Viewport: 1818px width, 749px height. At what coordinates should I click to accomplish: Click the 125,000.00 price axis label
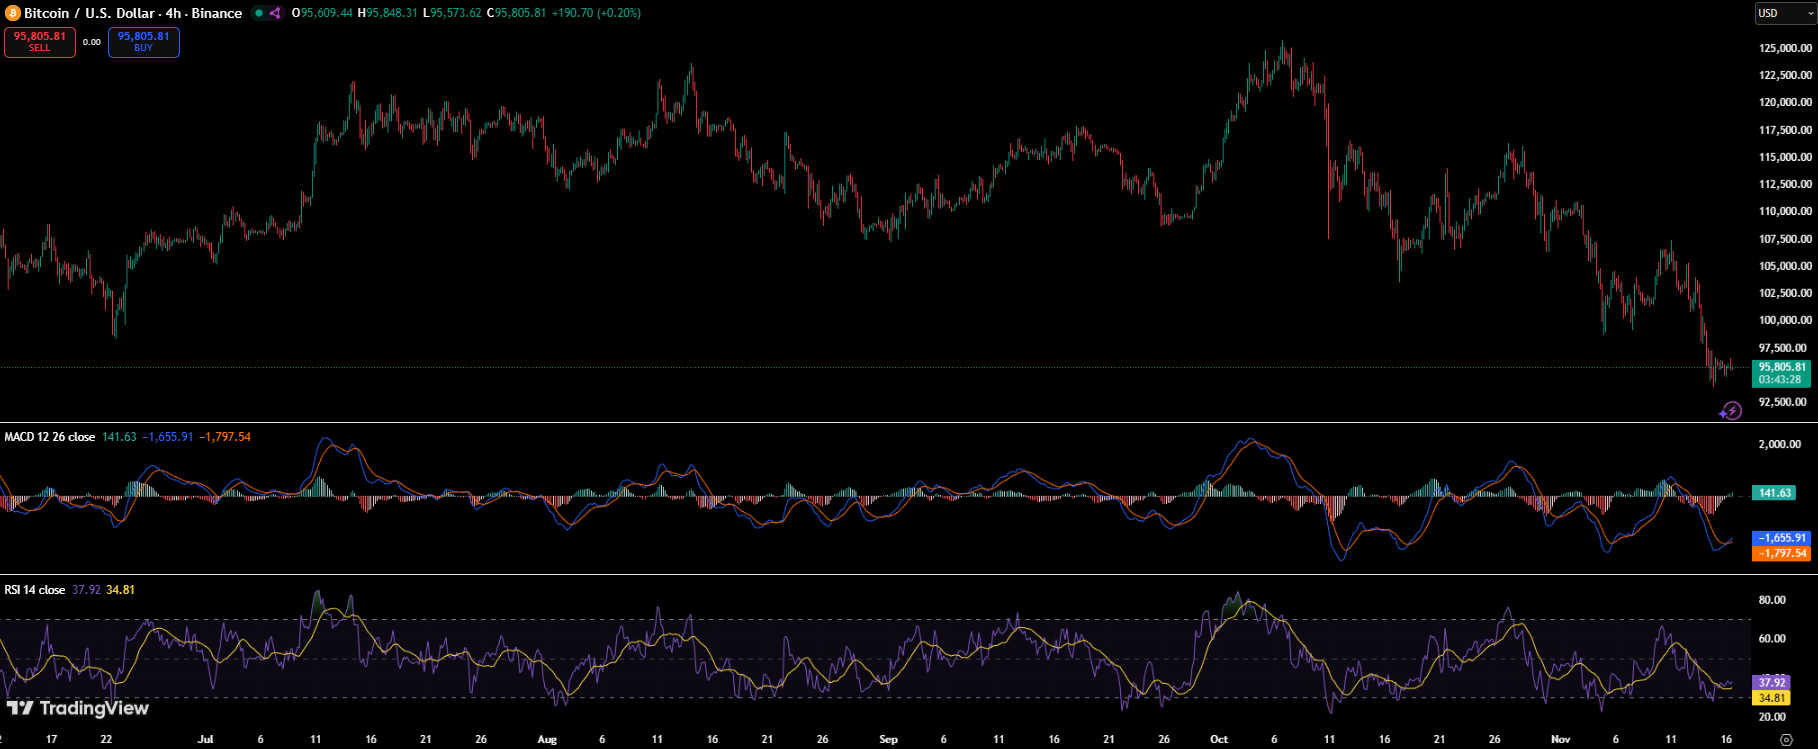pos(1785,48)
